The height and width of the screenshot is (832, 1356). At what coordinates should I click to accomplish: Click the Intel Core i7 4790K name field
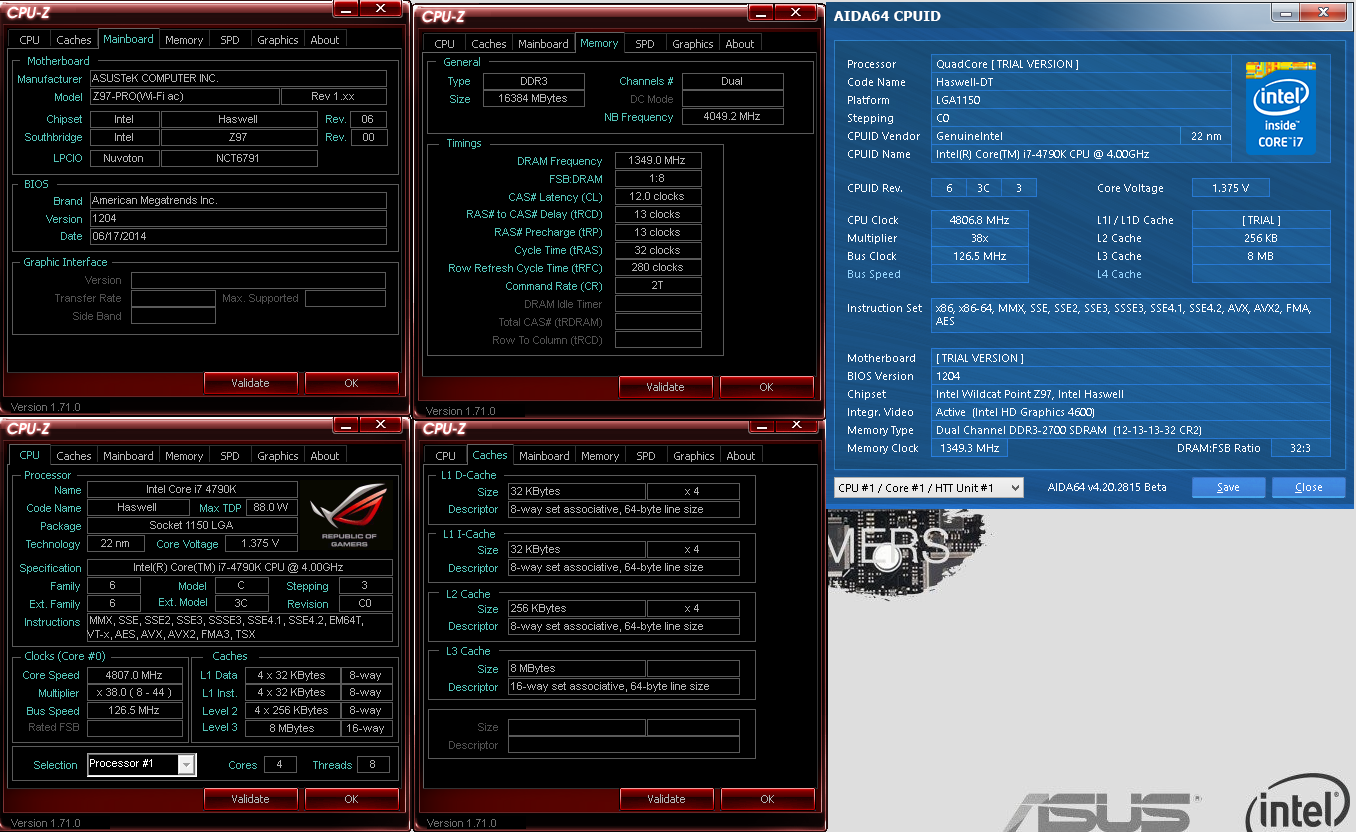pos(192,490)
